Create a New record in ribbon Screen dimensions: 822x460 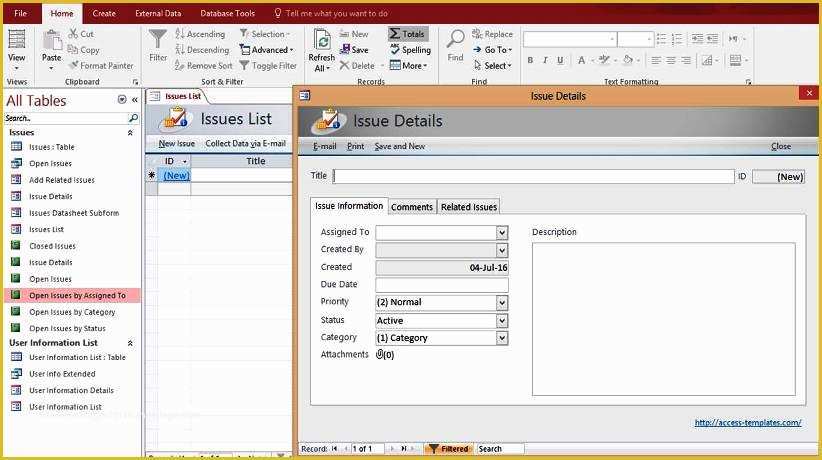tap(354, 34)
